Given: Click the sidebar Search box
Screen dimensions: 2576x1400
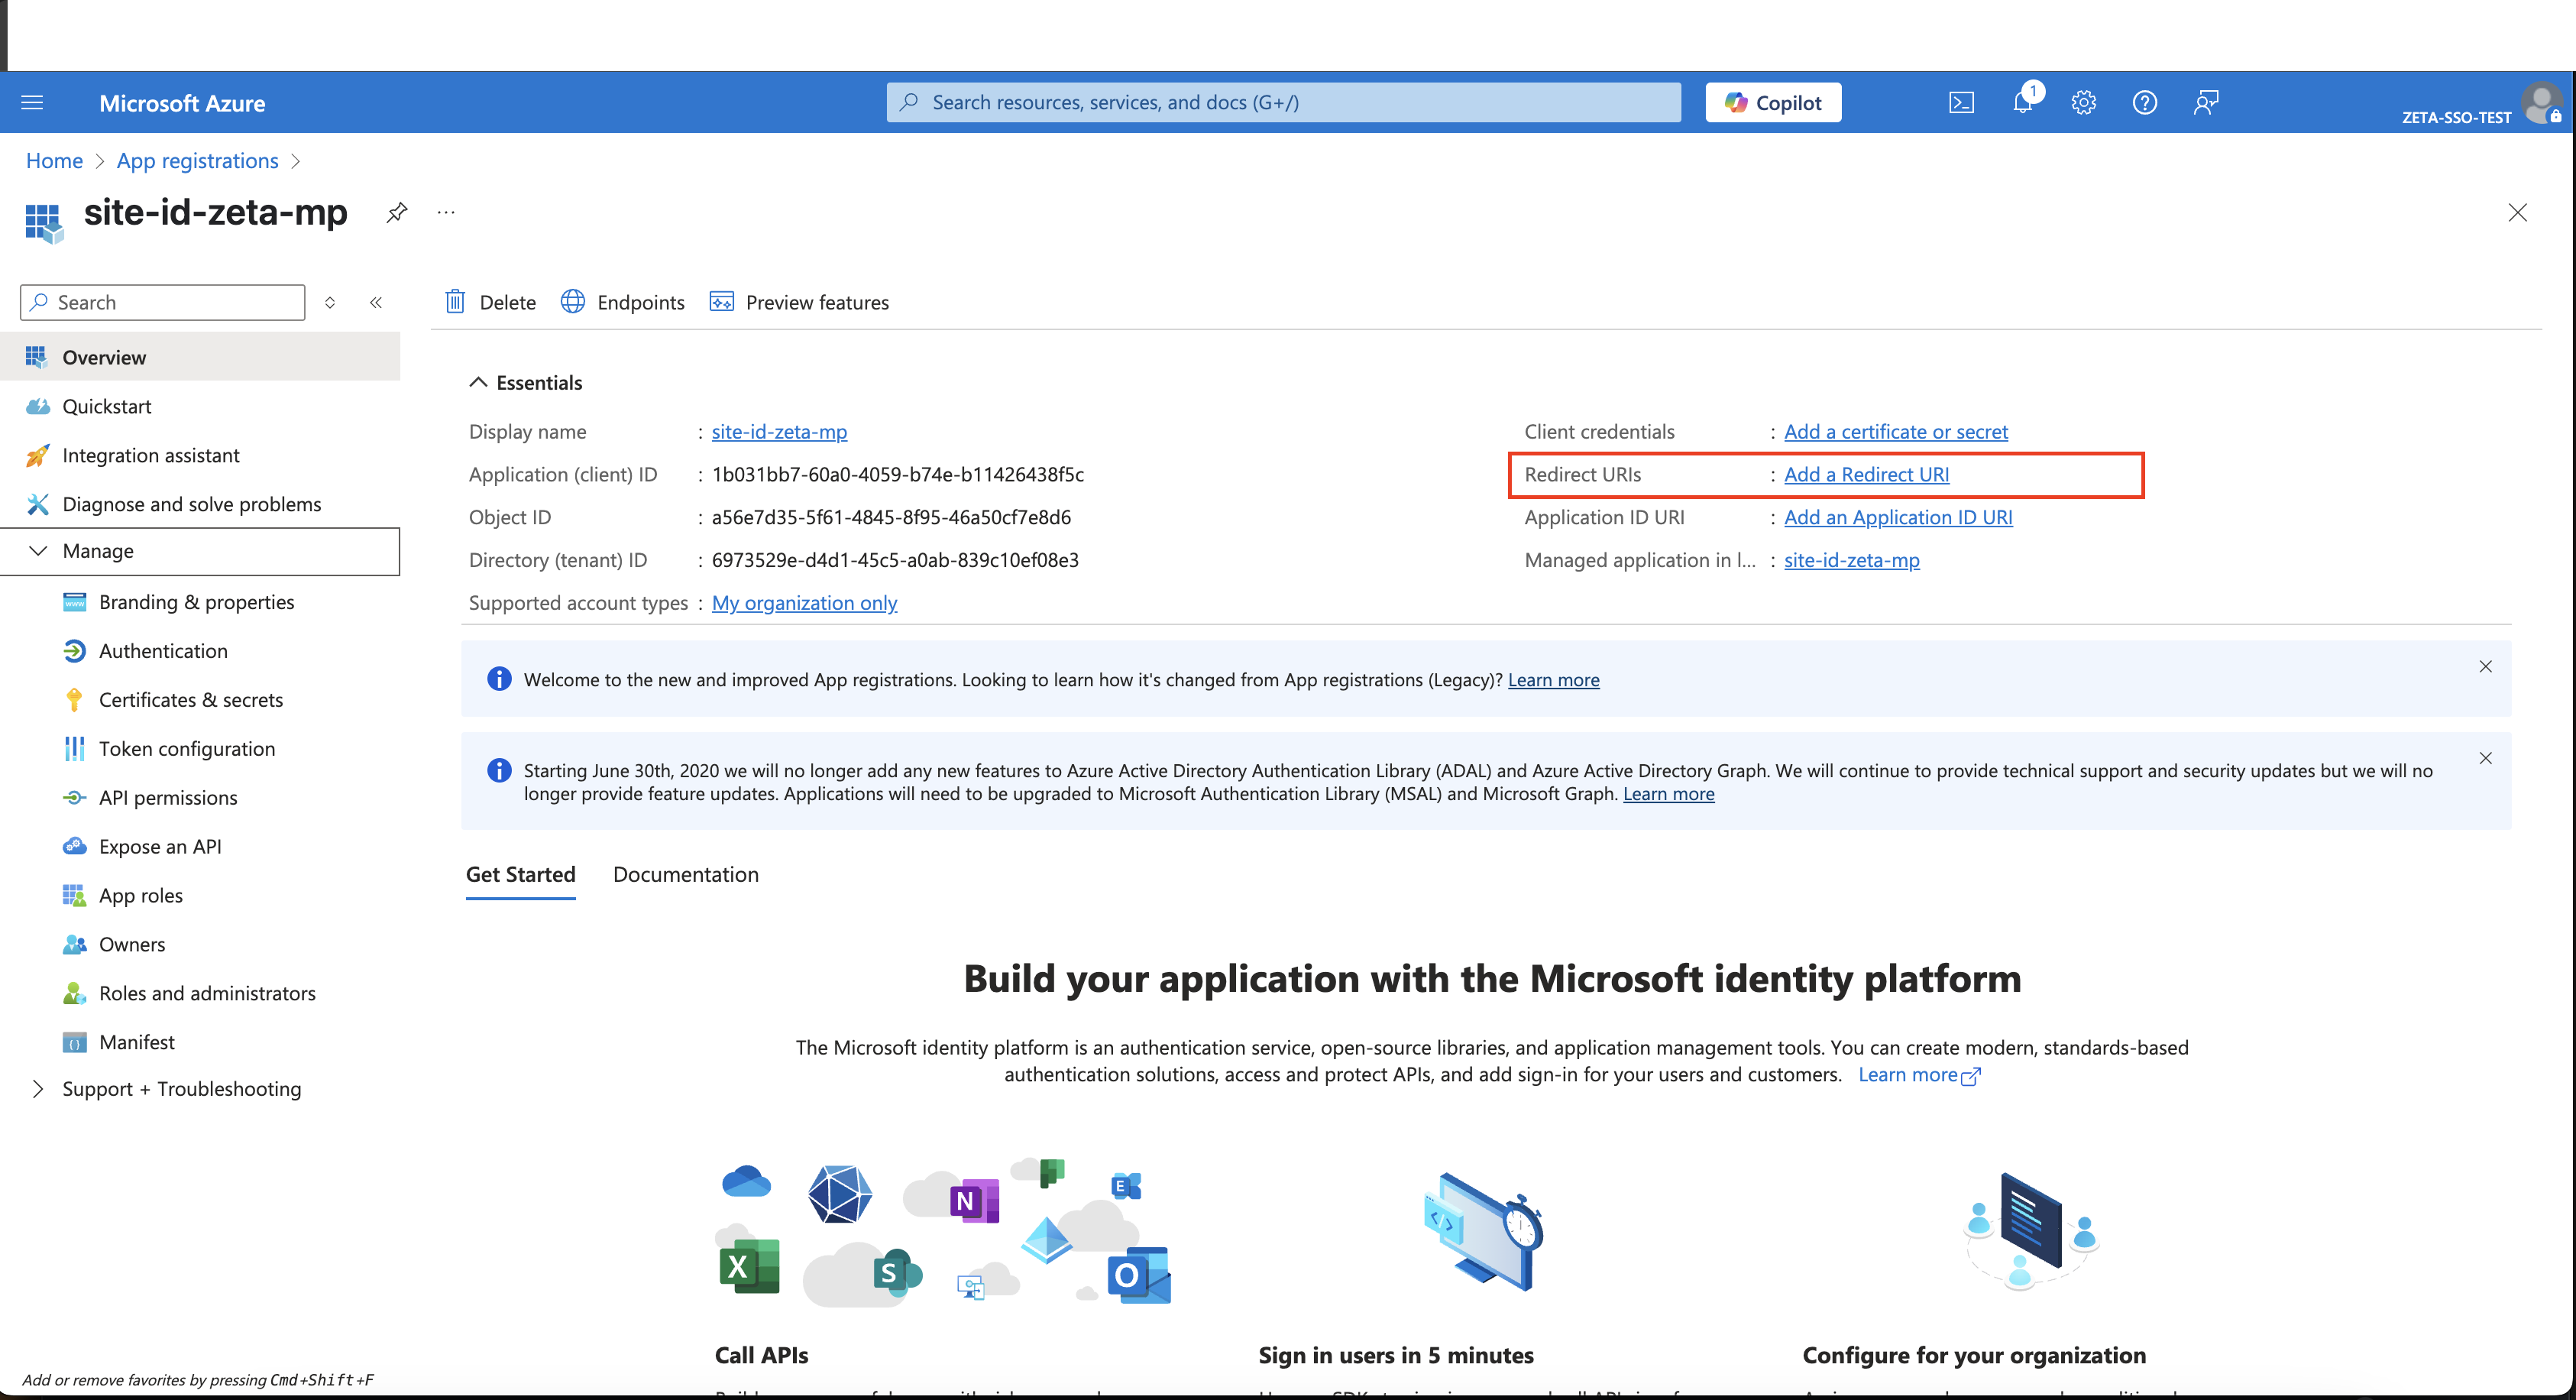Looking at the screenshot, I should (x=162, y=301).
